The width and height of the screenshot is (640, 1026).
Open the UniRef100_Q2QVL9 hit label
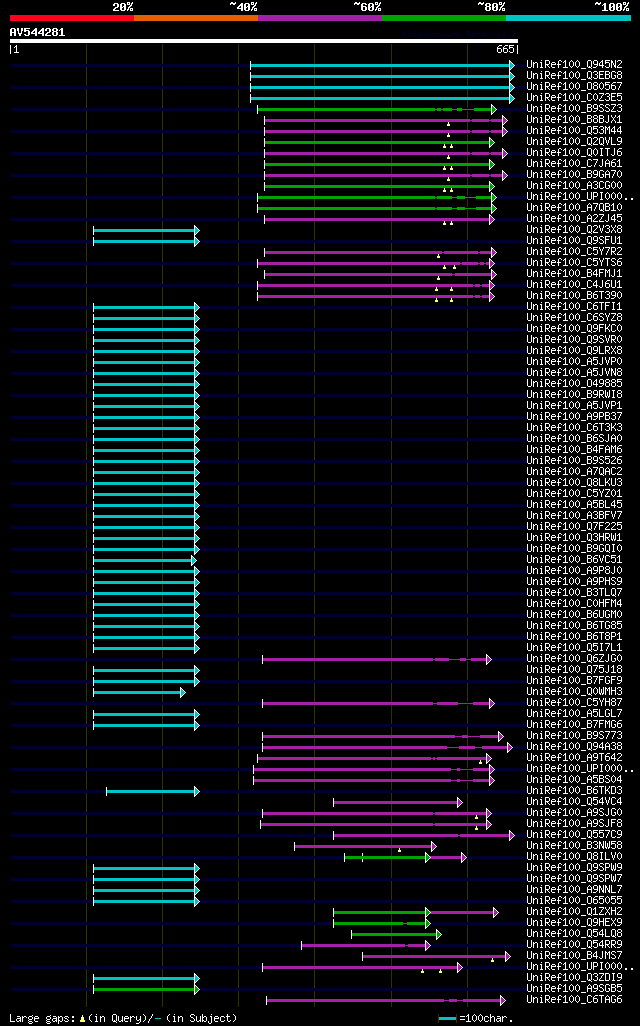click(x=575, y=141)
